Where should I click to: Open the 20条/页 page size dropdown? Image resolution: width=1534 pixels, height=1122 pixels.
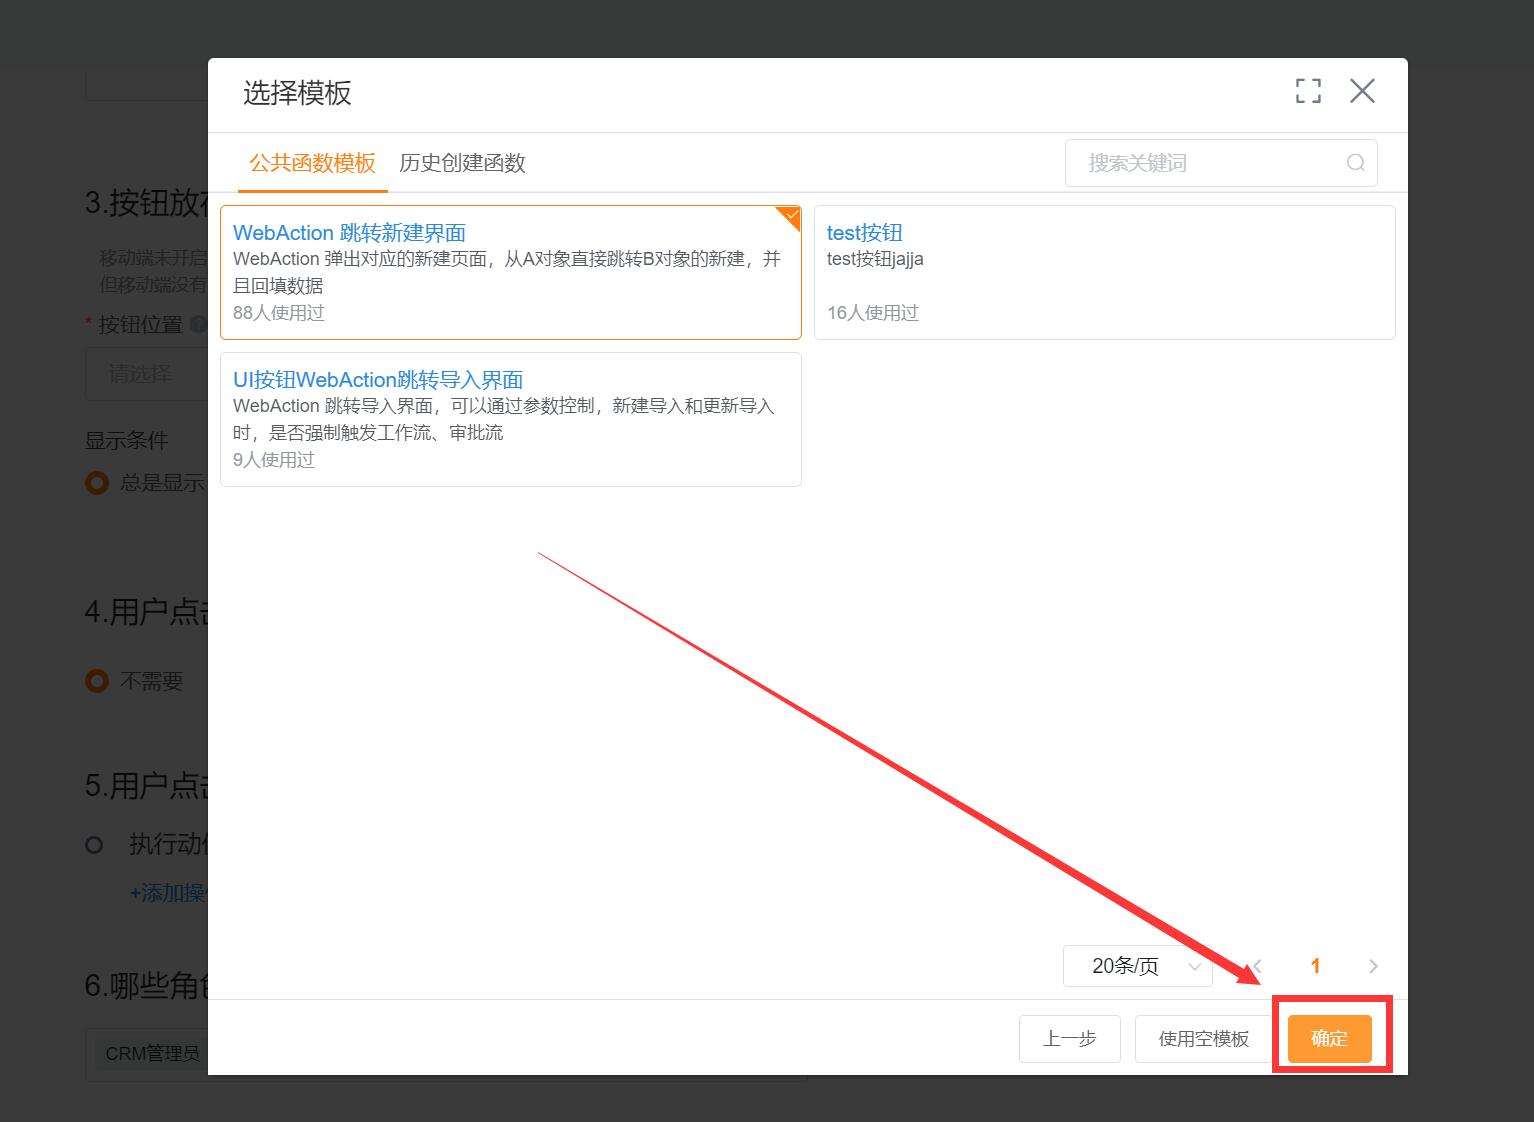tap(1138, 966)
